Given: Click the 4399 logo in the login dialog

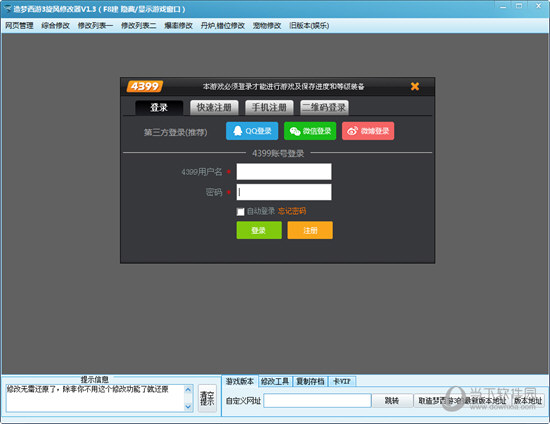Looking at the screenshot, I should (x=145, y=86).
